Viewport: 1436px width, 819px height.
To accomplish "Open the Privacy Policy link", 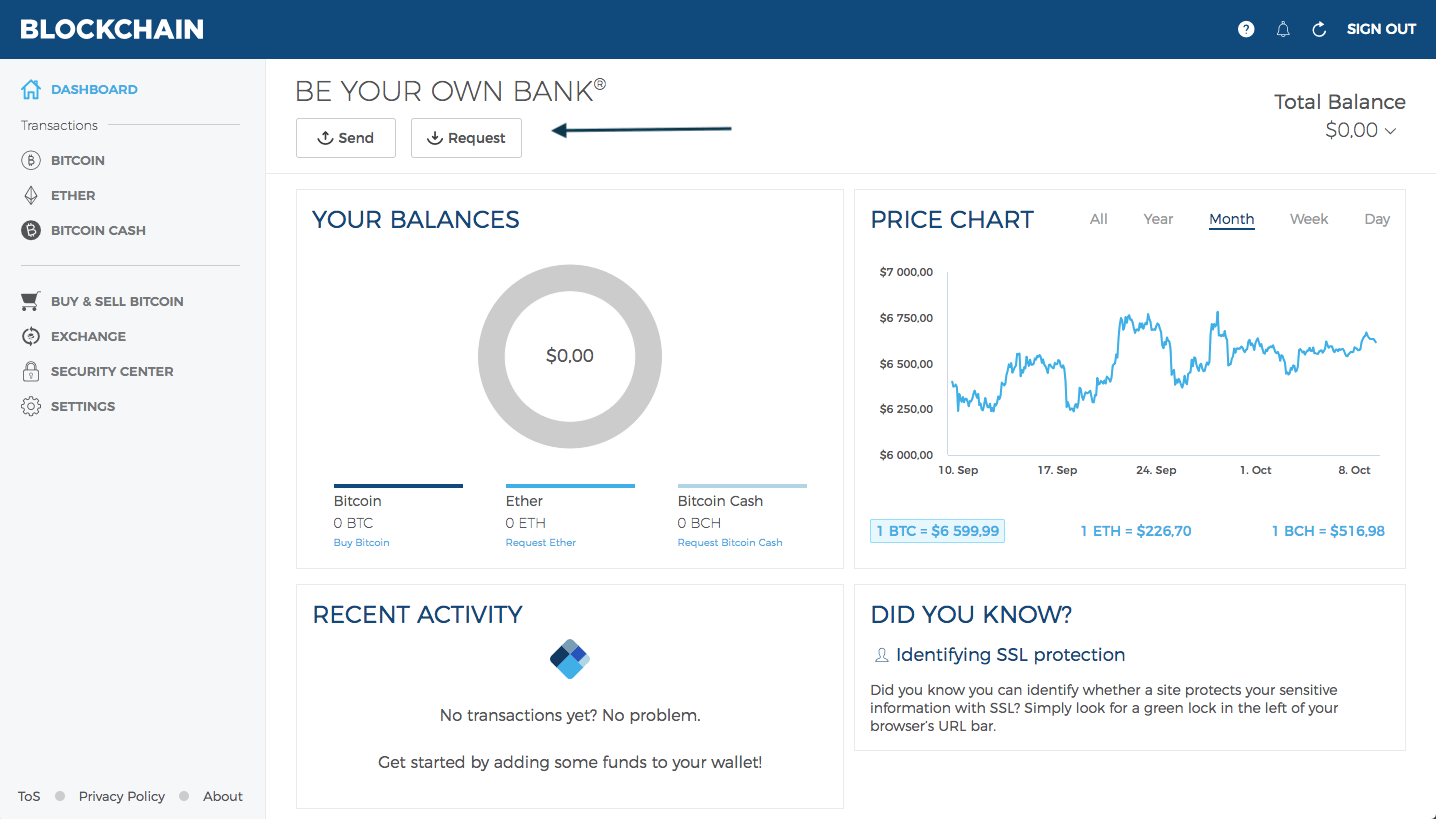I will click(x=121, y=795).
